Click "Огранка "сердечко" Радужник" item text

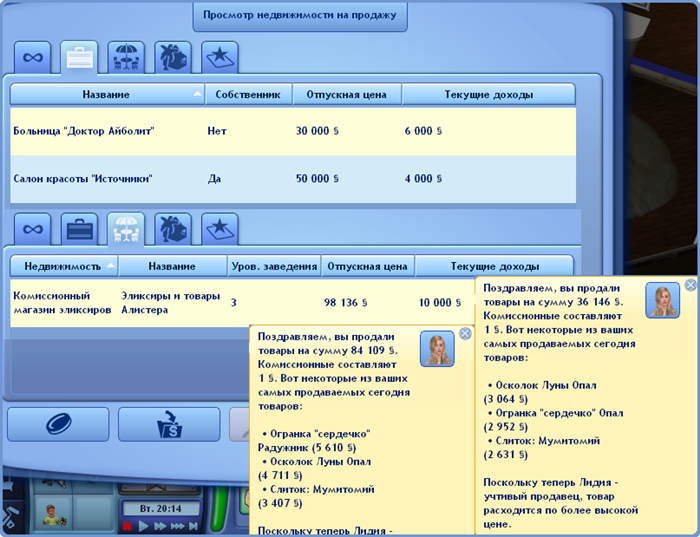click(x=314, y=441)
